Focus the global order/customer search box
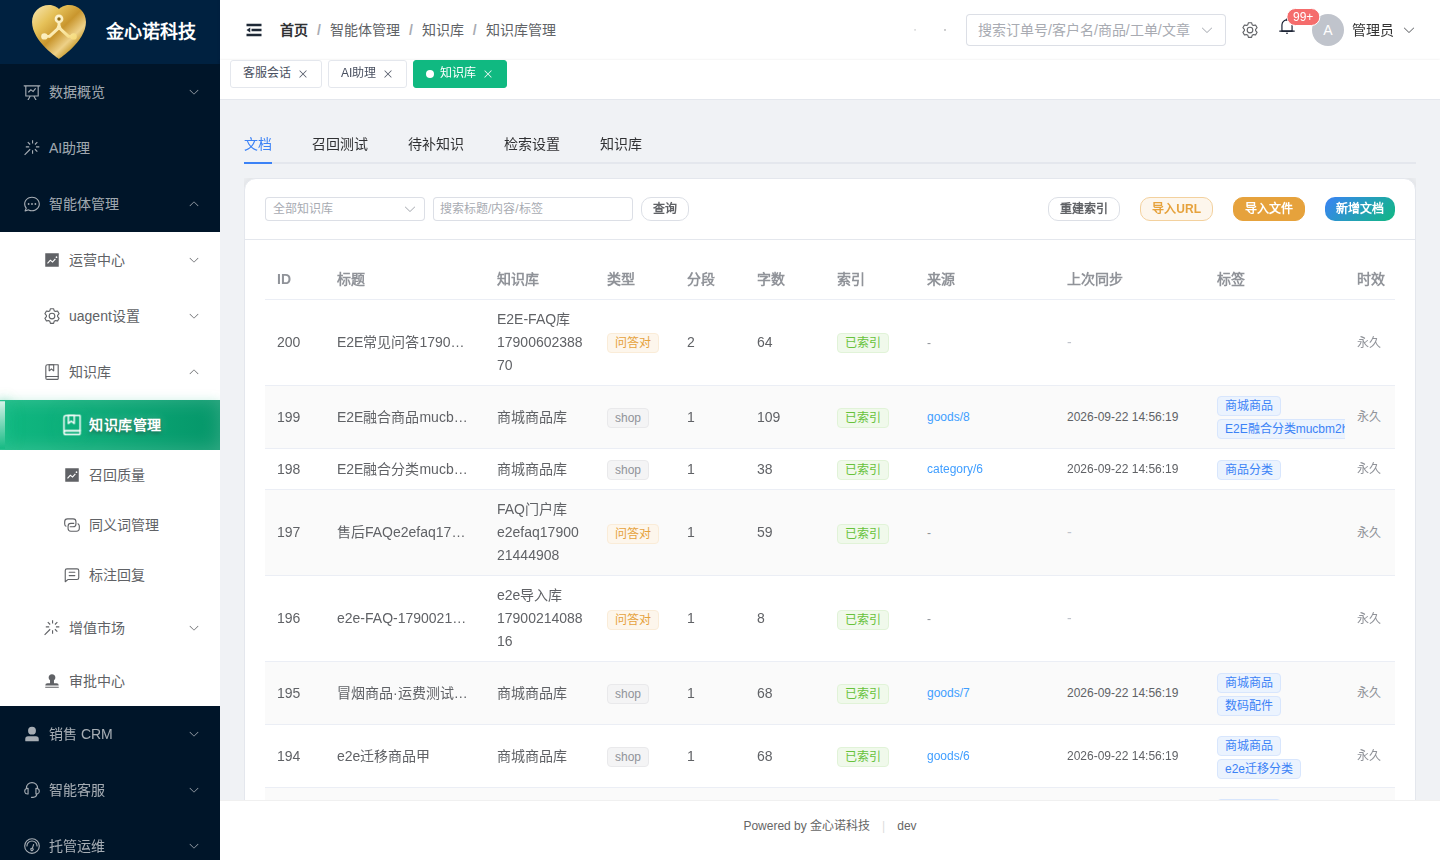 click(1096, 30)
